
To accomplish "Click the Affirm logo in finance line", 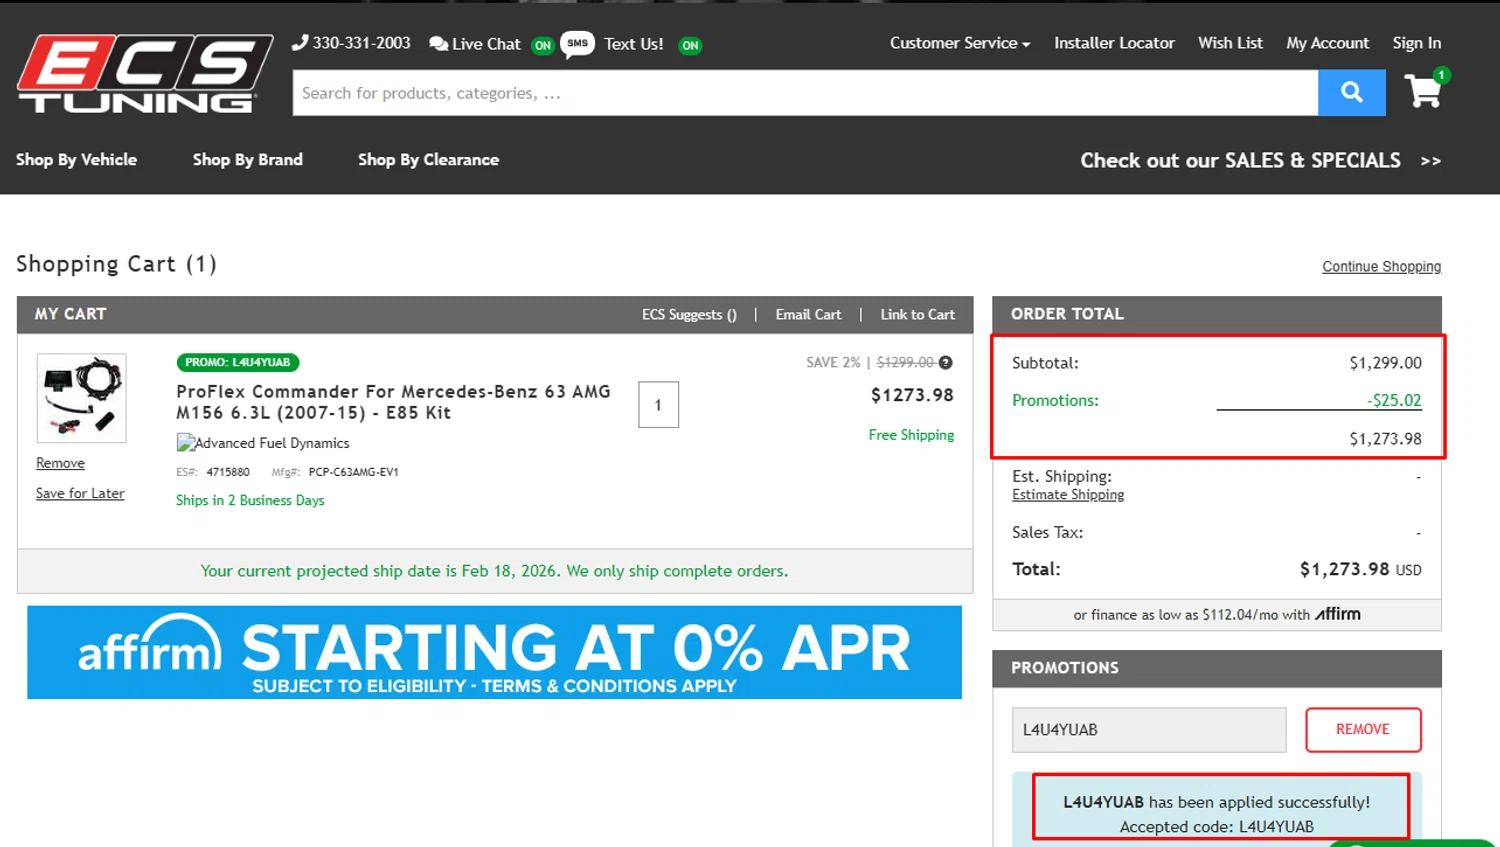I will (1338, 614).
